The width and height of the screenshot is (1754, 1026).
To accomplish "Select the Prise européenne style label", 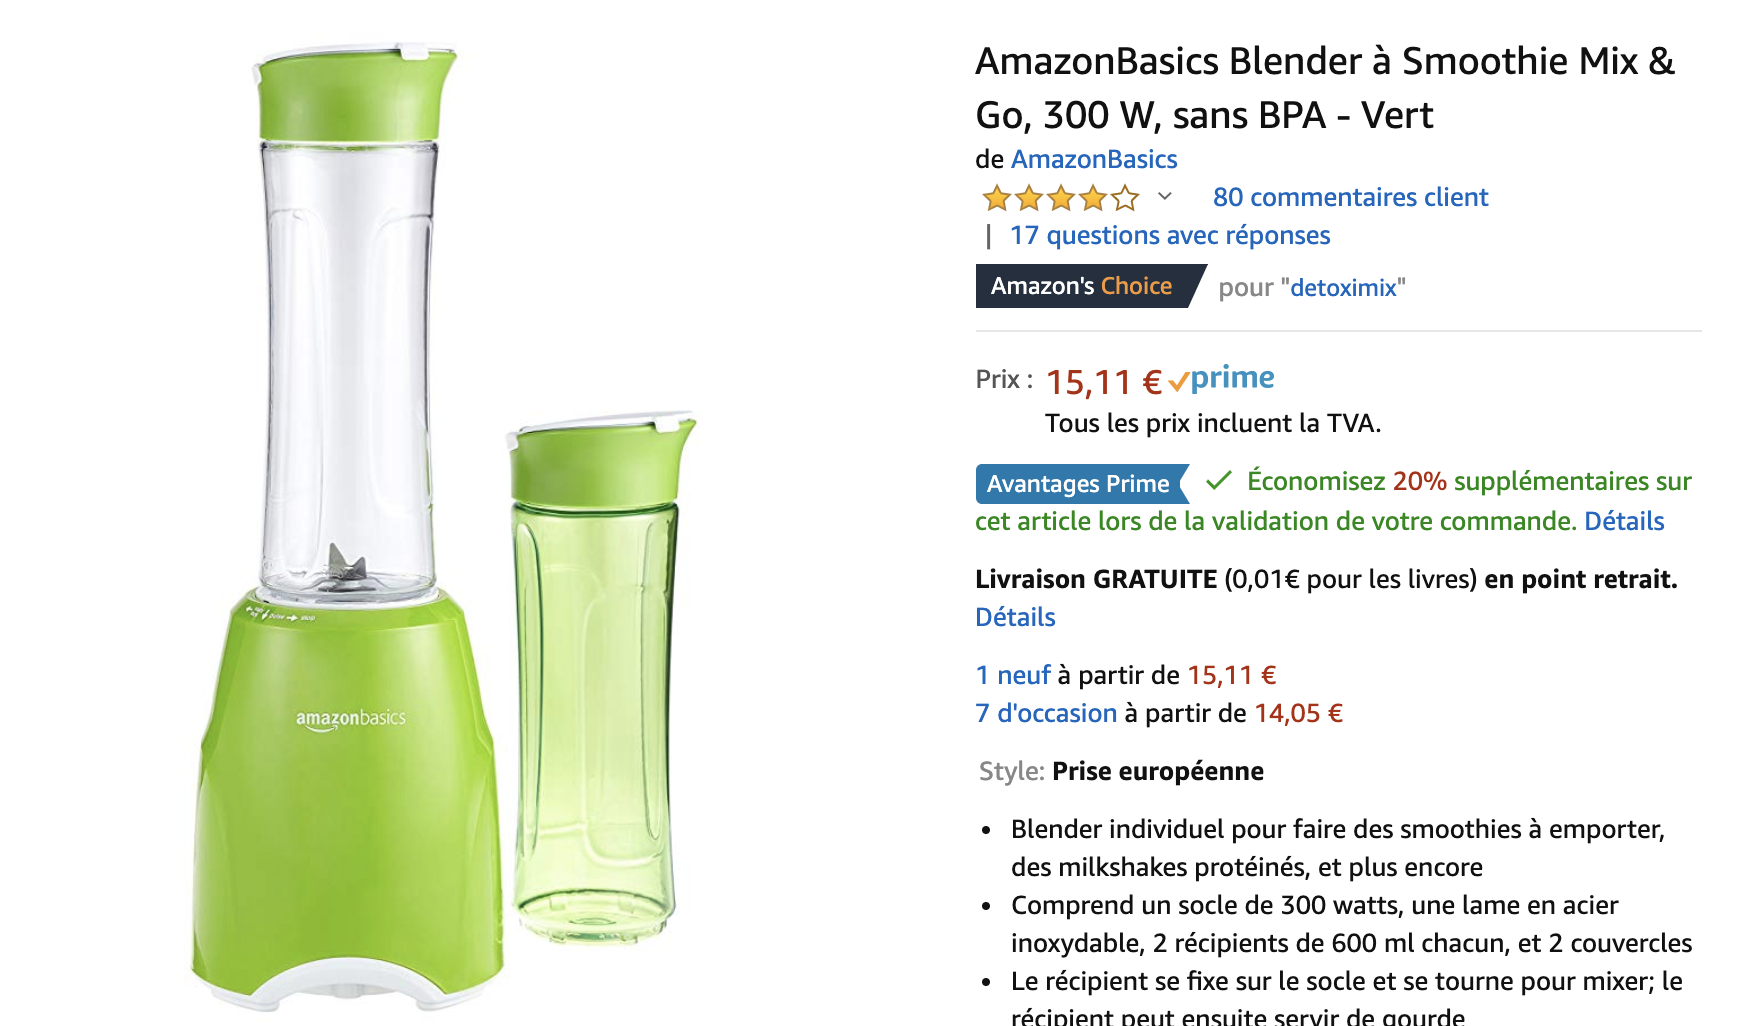I will 1157,771.
